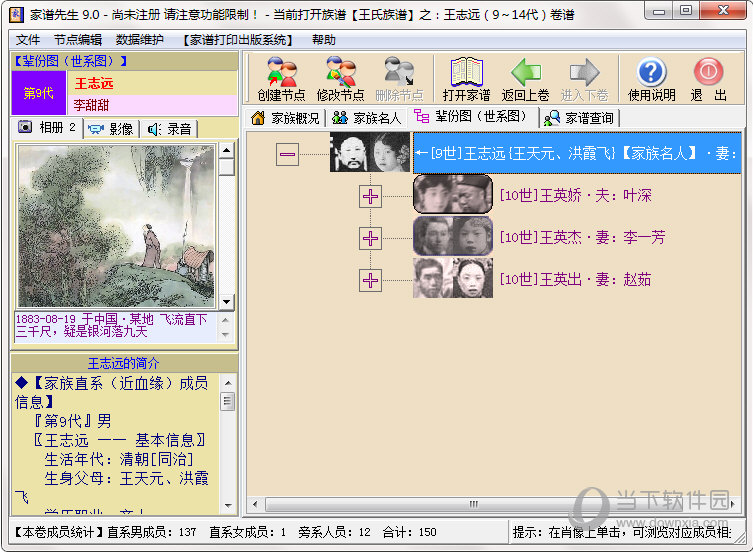The image size is (753, 552).
Task: Click 简介 panel scrollbar down arrow
Action: tap(228, 505)
